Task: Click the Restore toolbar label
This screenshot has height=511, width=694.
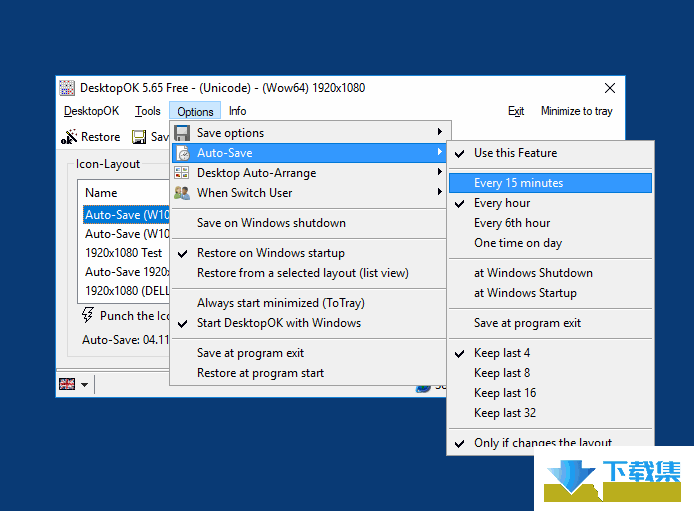Action: coord(100,137)
